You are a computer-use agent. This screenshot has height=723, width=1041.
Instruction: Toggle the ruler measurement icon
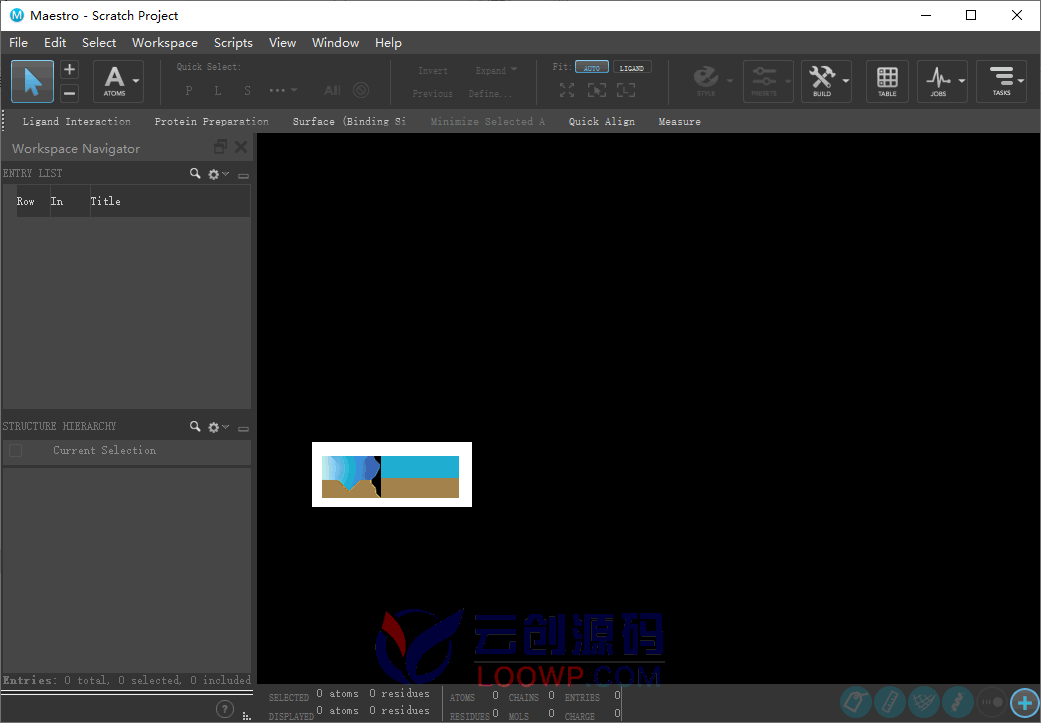(890, 702)
